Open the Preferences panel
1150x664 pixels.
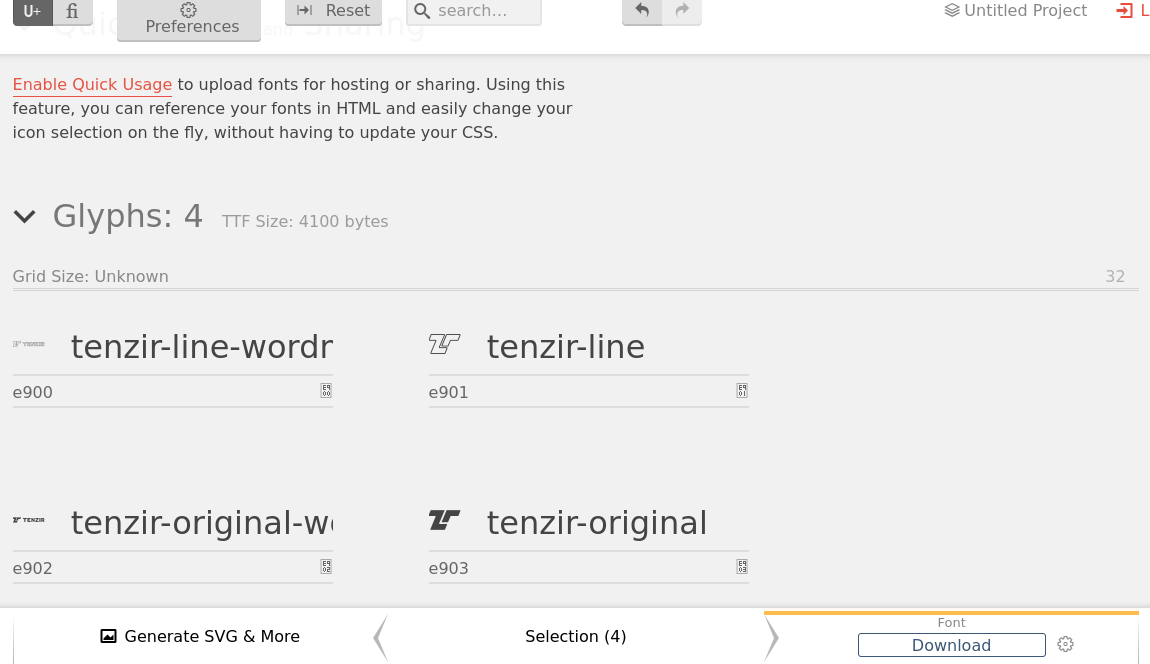(x=188, y=20)
